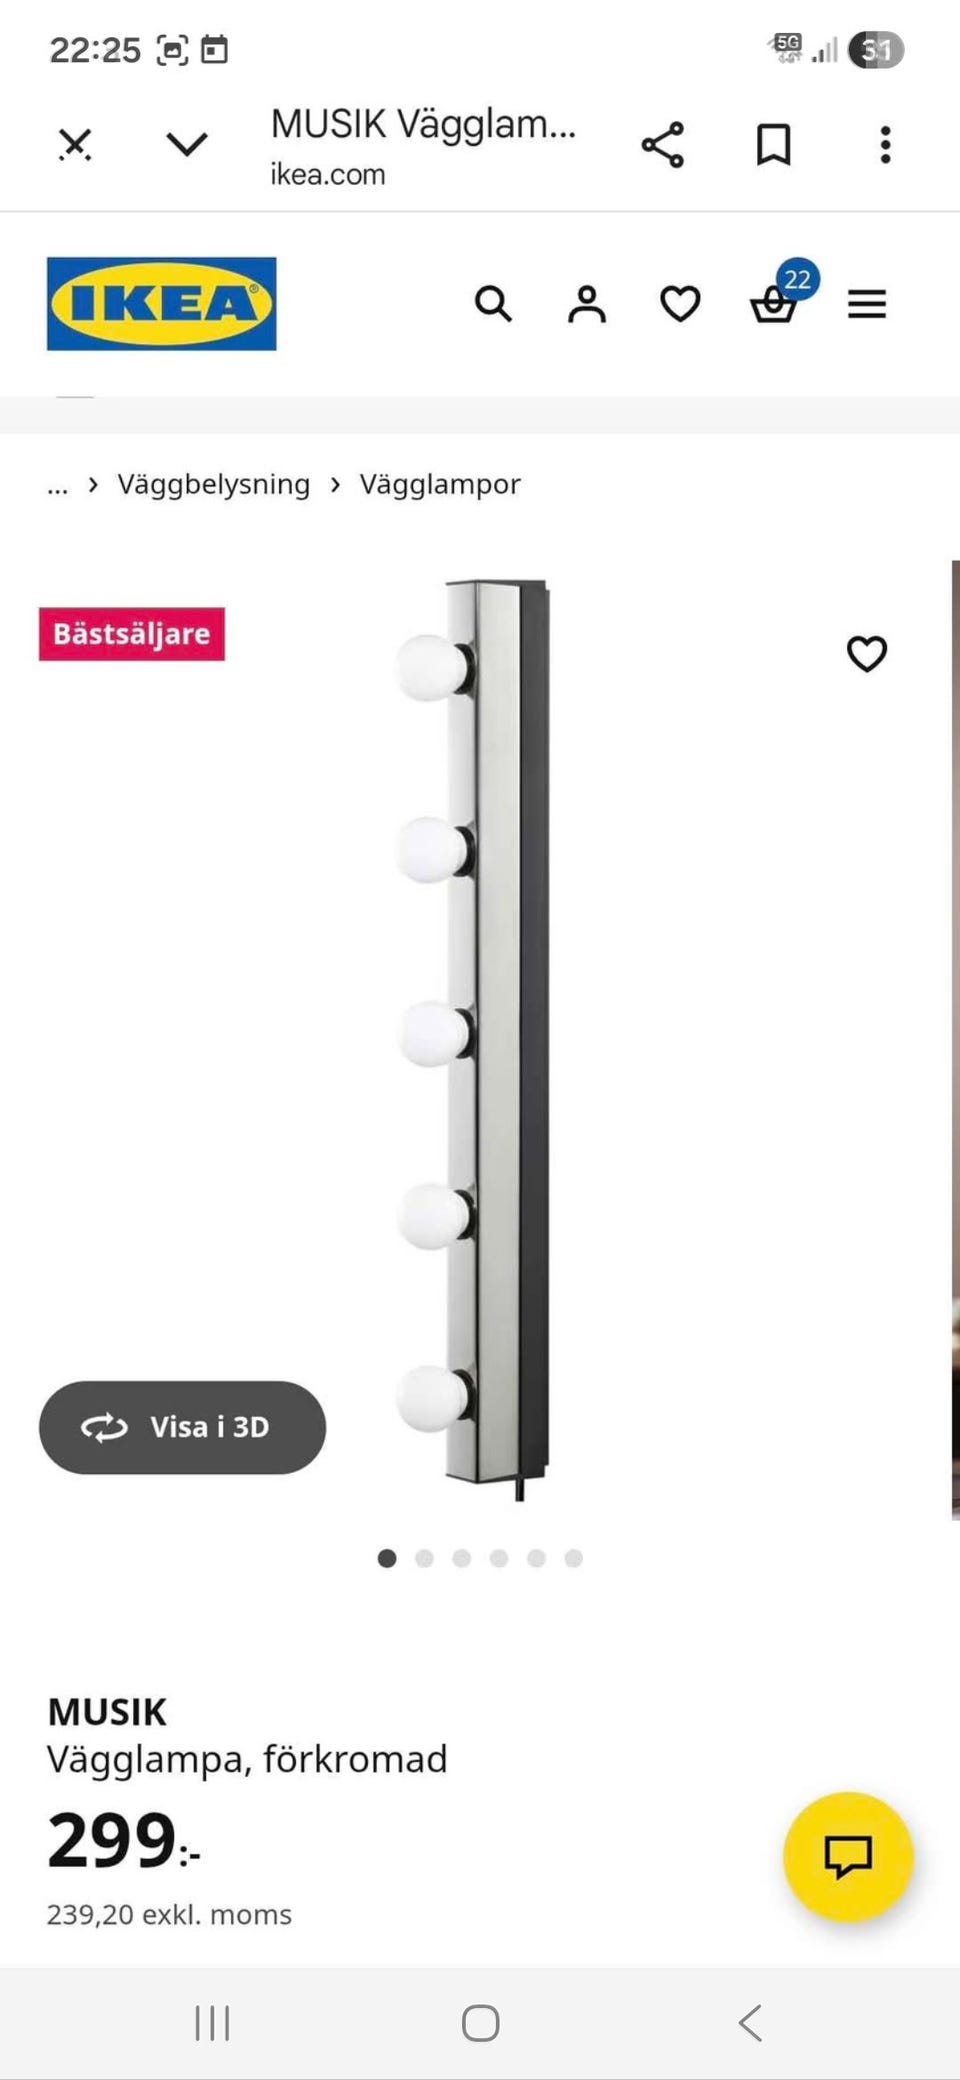Select the last image carousel dot
Image resolution: width=960 pixels, height=2080 pixels.
point(573,1558)
